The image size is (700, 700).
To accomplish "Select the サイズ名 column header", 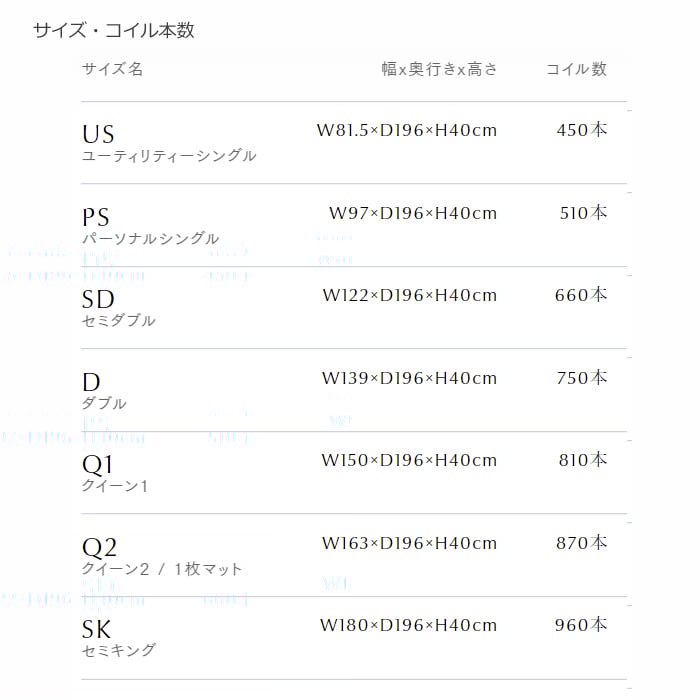I will 112,69.
